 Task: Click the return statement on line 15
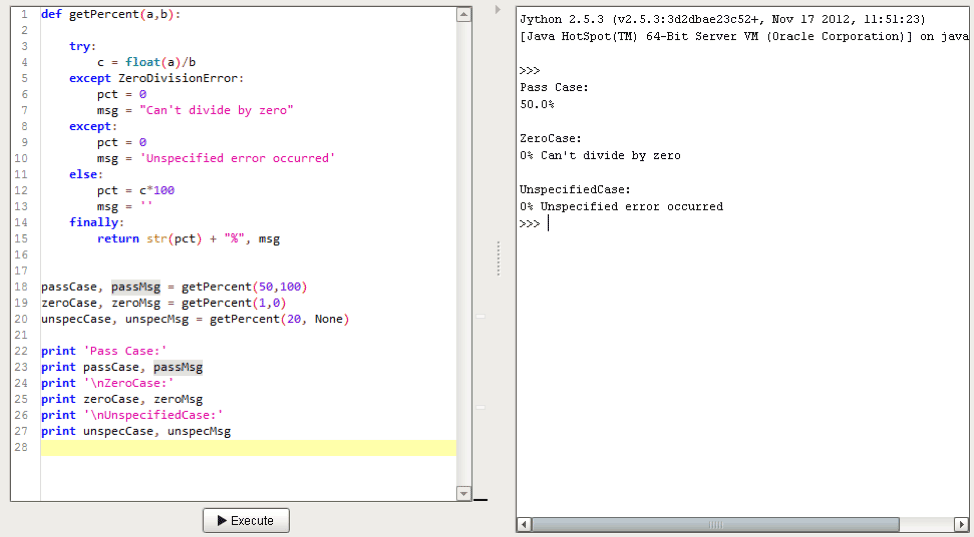tap(188, 239)
